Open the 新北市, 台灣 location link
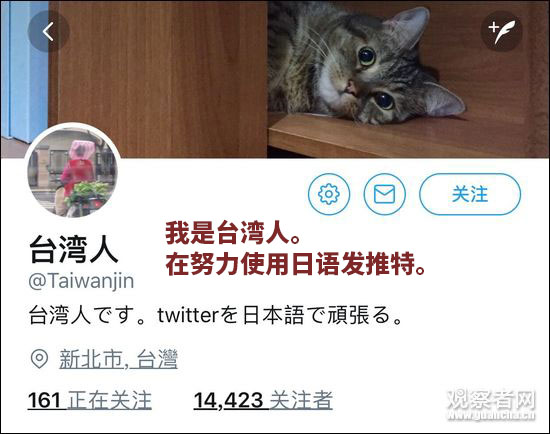550x434 pixels. pyautogui.click(x=119, y=359)
